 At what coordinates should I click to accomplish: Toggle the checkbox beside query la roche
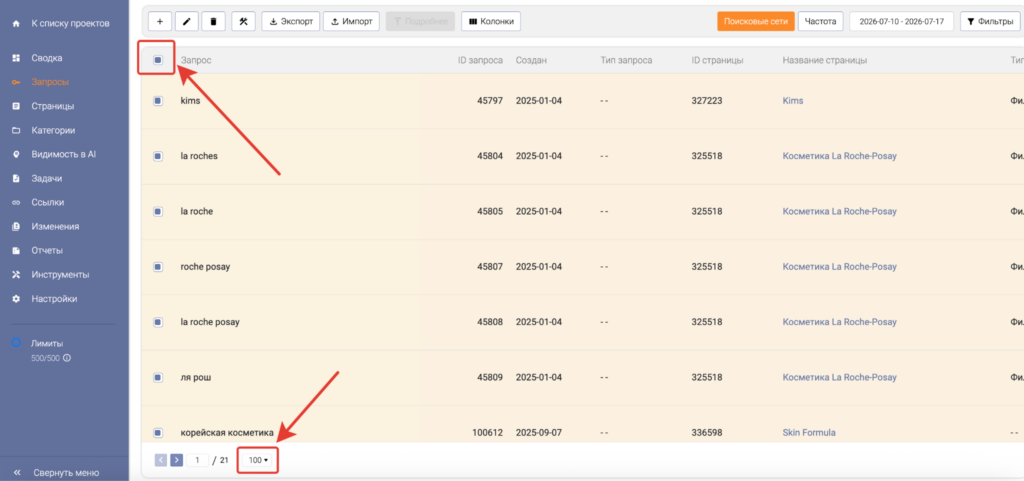pyautogui.click(x=157, y=211)
